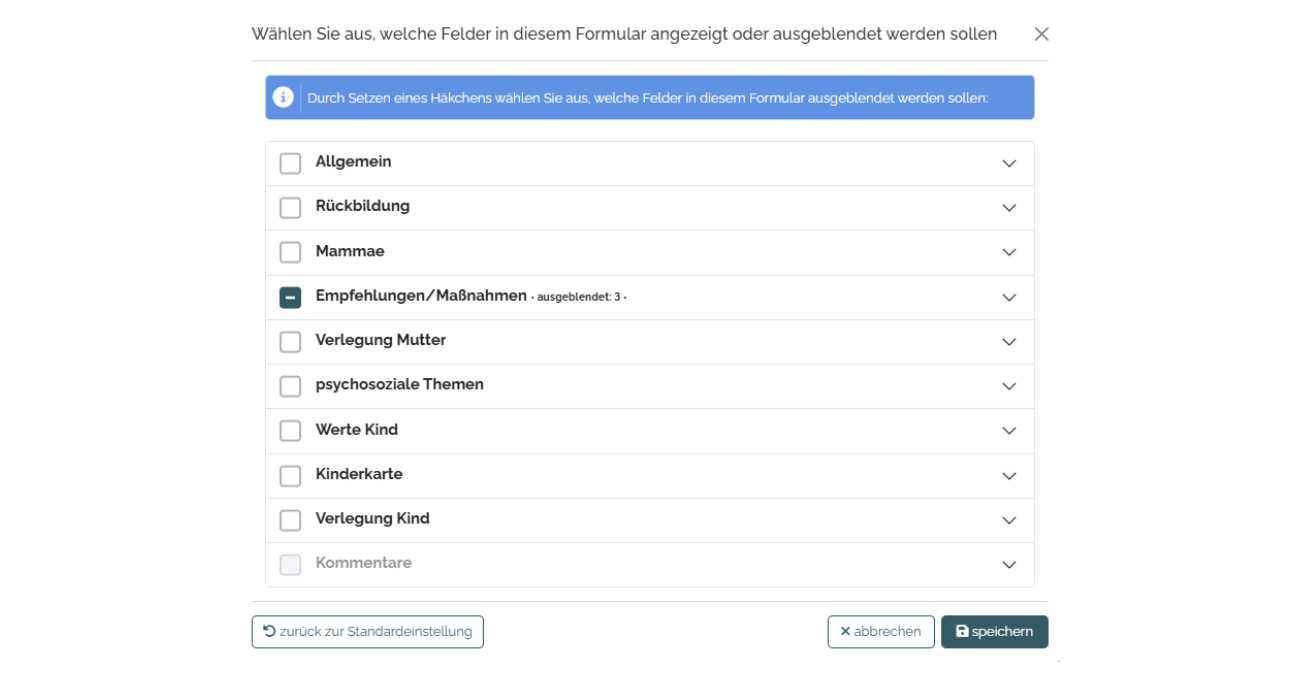Tick the Kinderkarte checkbox
Screen dimensions: 1289x673
290,476
